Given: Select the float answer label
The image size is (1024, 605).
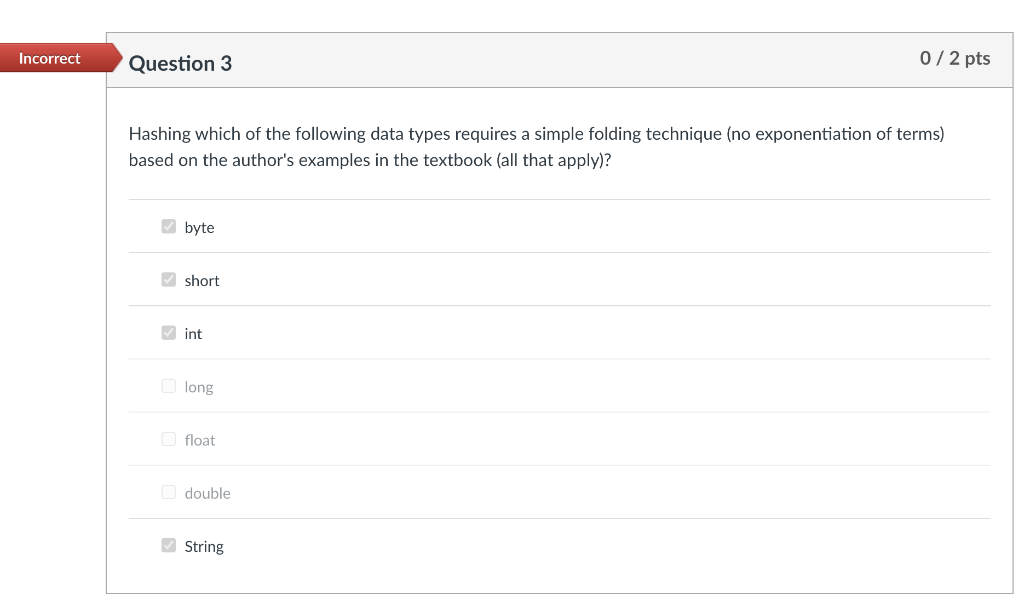Looking at the screenshot, I should (x=199, y=439).
